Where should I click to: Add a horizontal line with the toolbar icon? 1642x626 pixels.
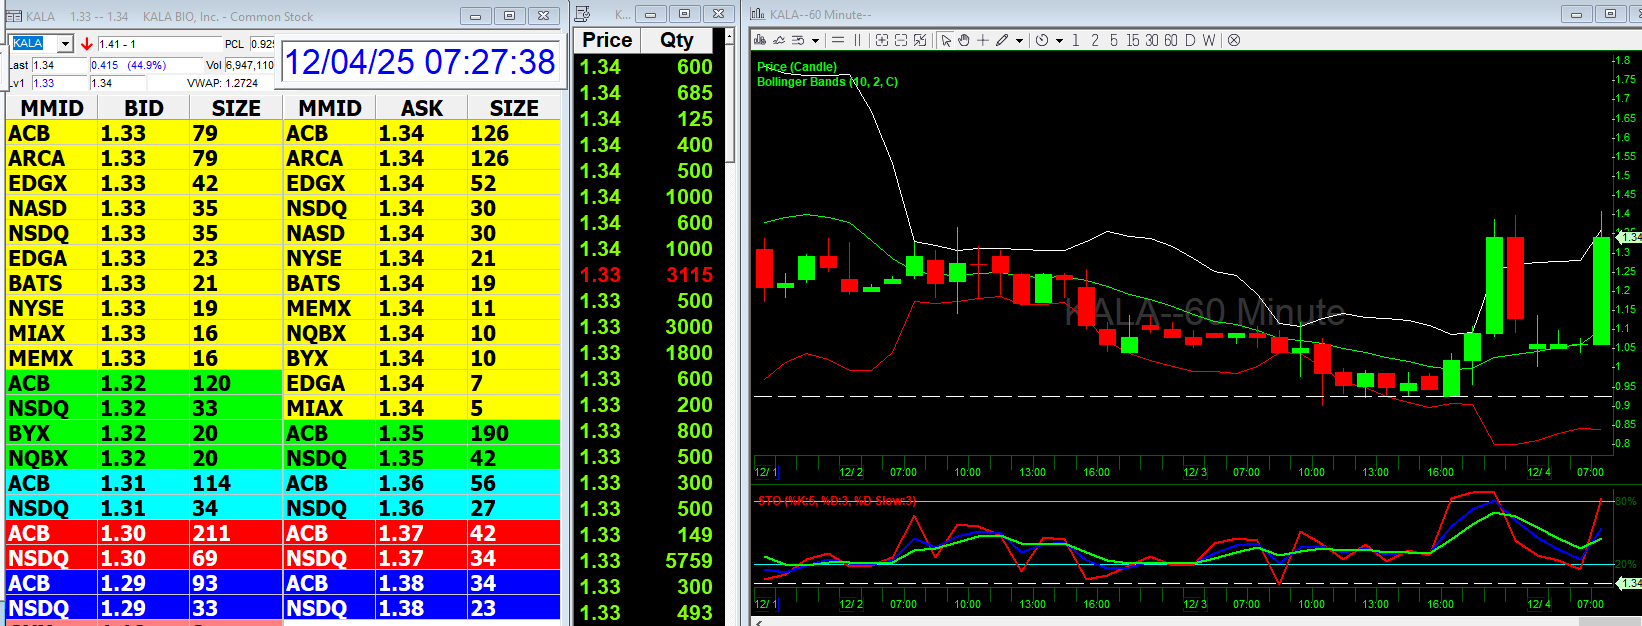[x=838, y=40]
